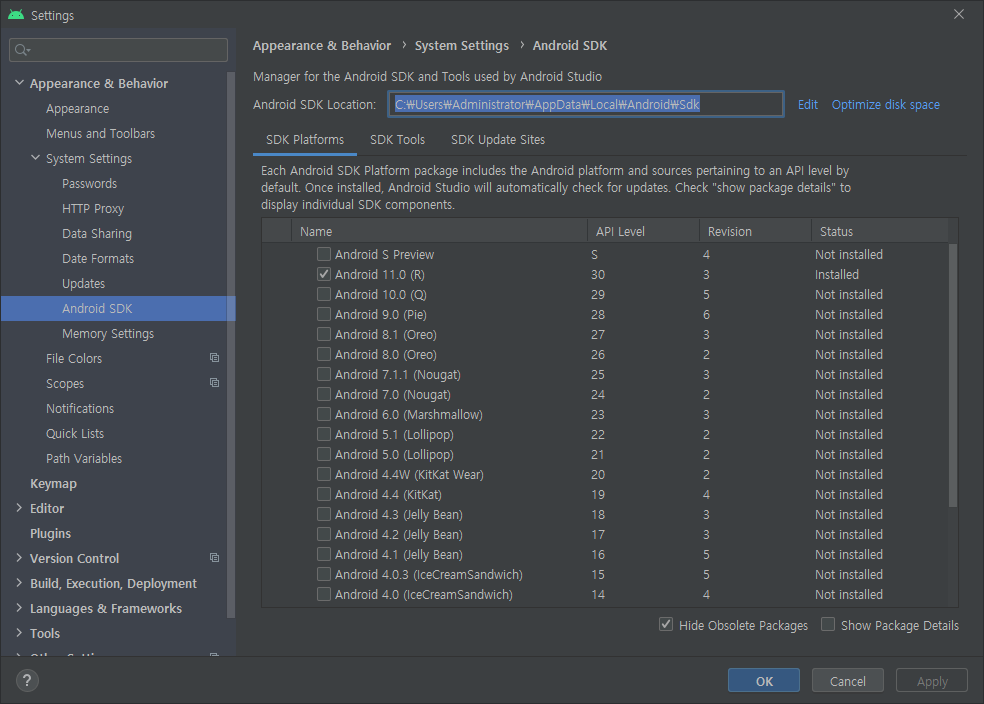
Task: Switch to the SDK Platforms tab
Action: pyautogui.click(x=305, y=140)
